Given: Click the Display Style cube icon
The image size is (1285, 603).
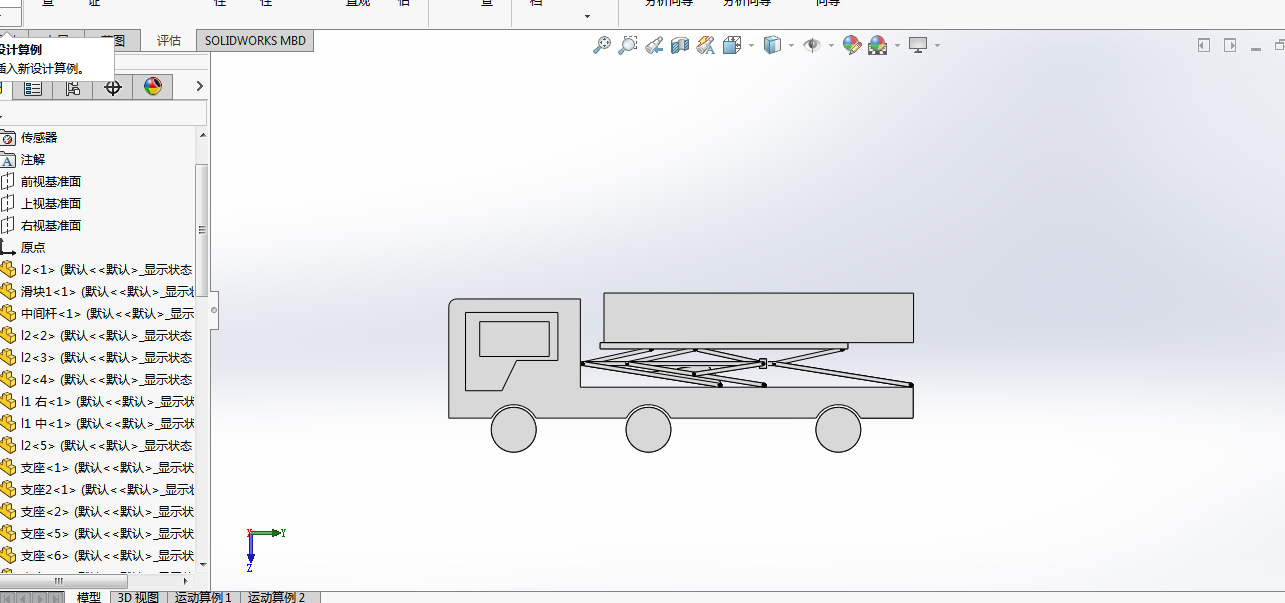Looking at the screenshot, I should pyautogui.click(x=772, y=45).
